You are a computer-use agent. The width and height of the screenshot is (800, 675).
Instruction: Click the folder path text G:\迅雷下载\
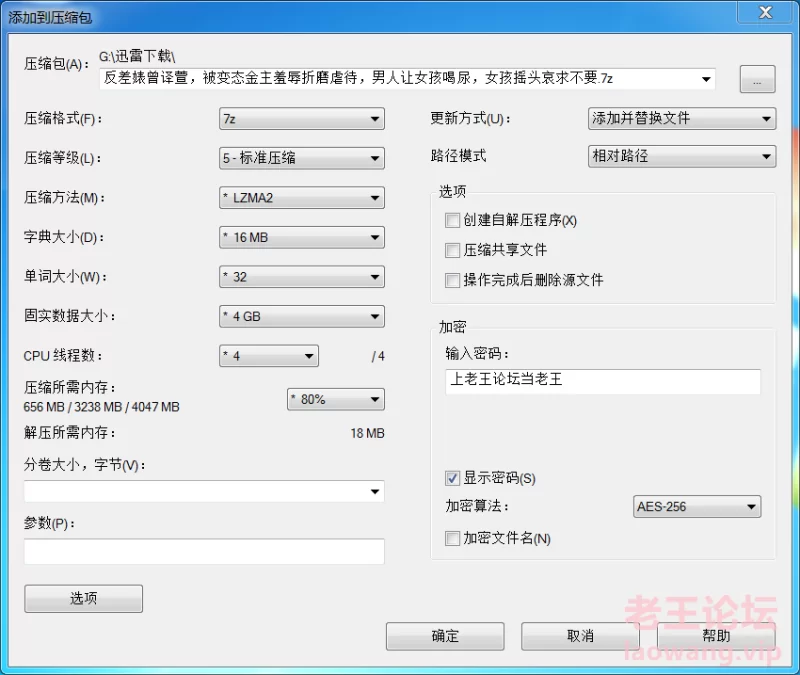click(x=137, y=56)
